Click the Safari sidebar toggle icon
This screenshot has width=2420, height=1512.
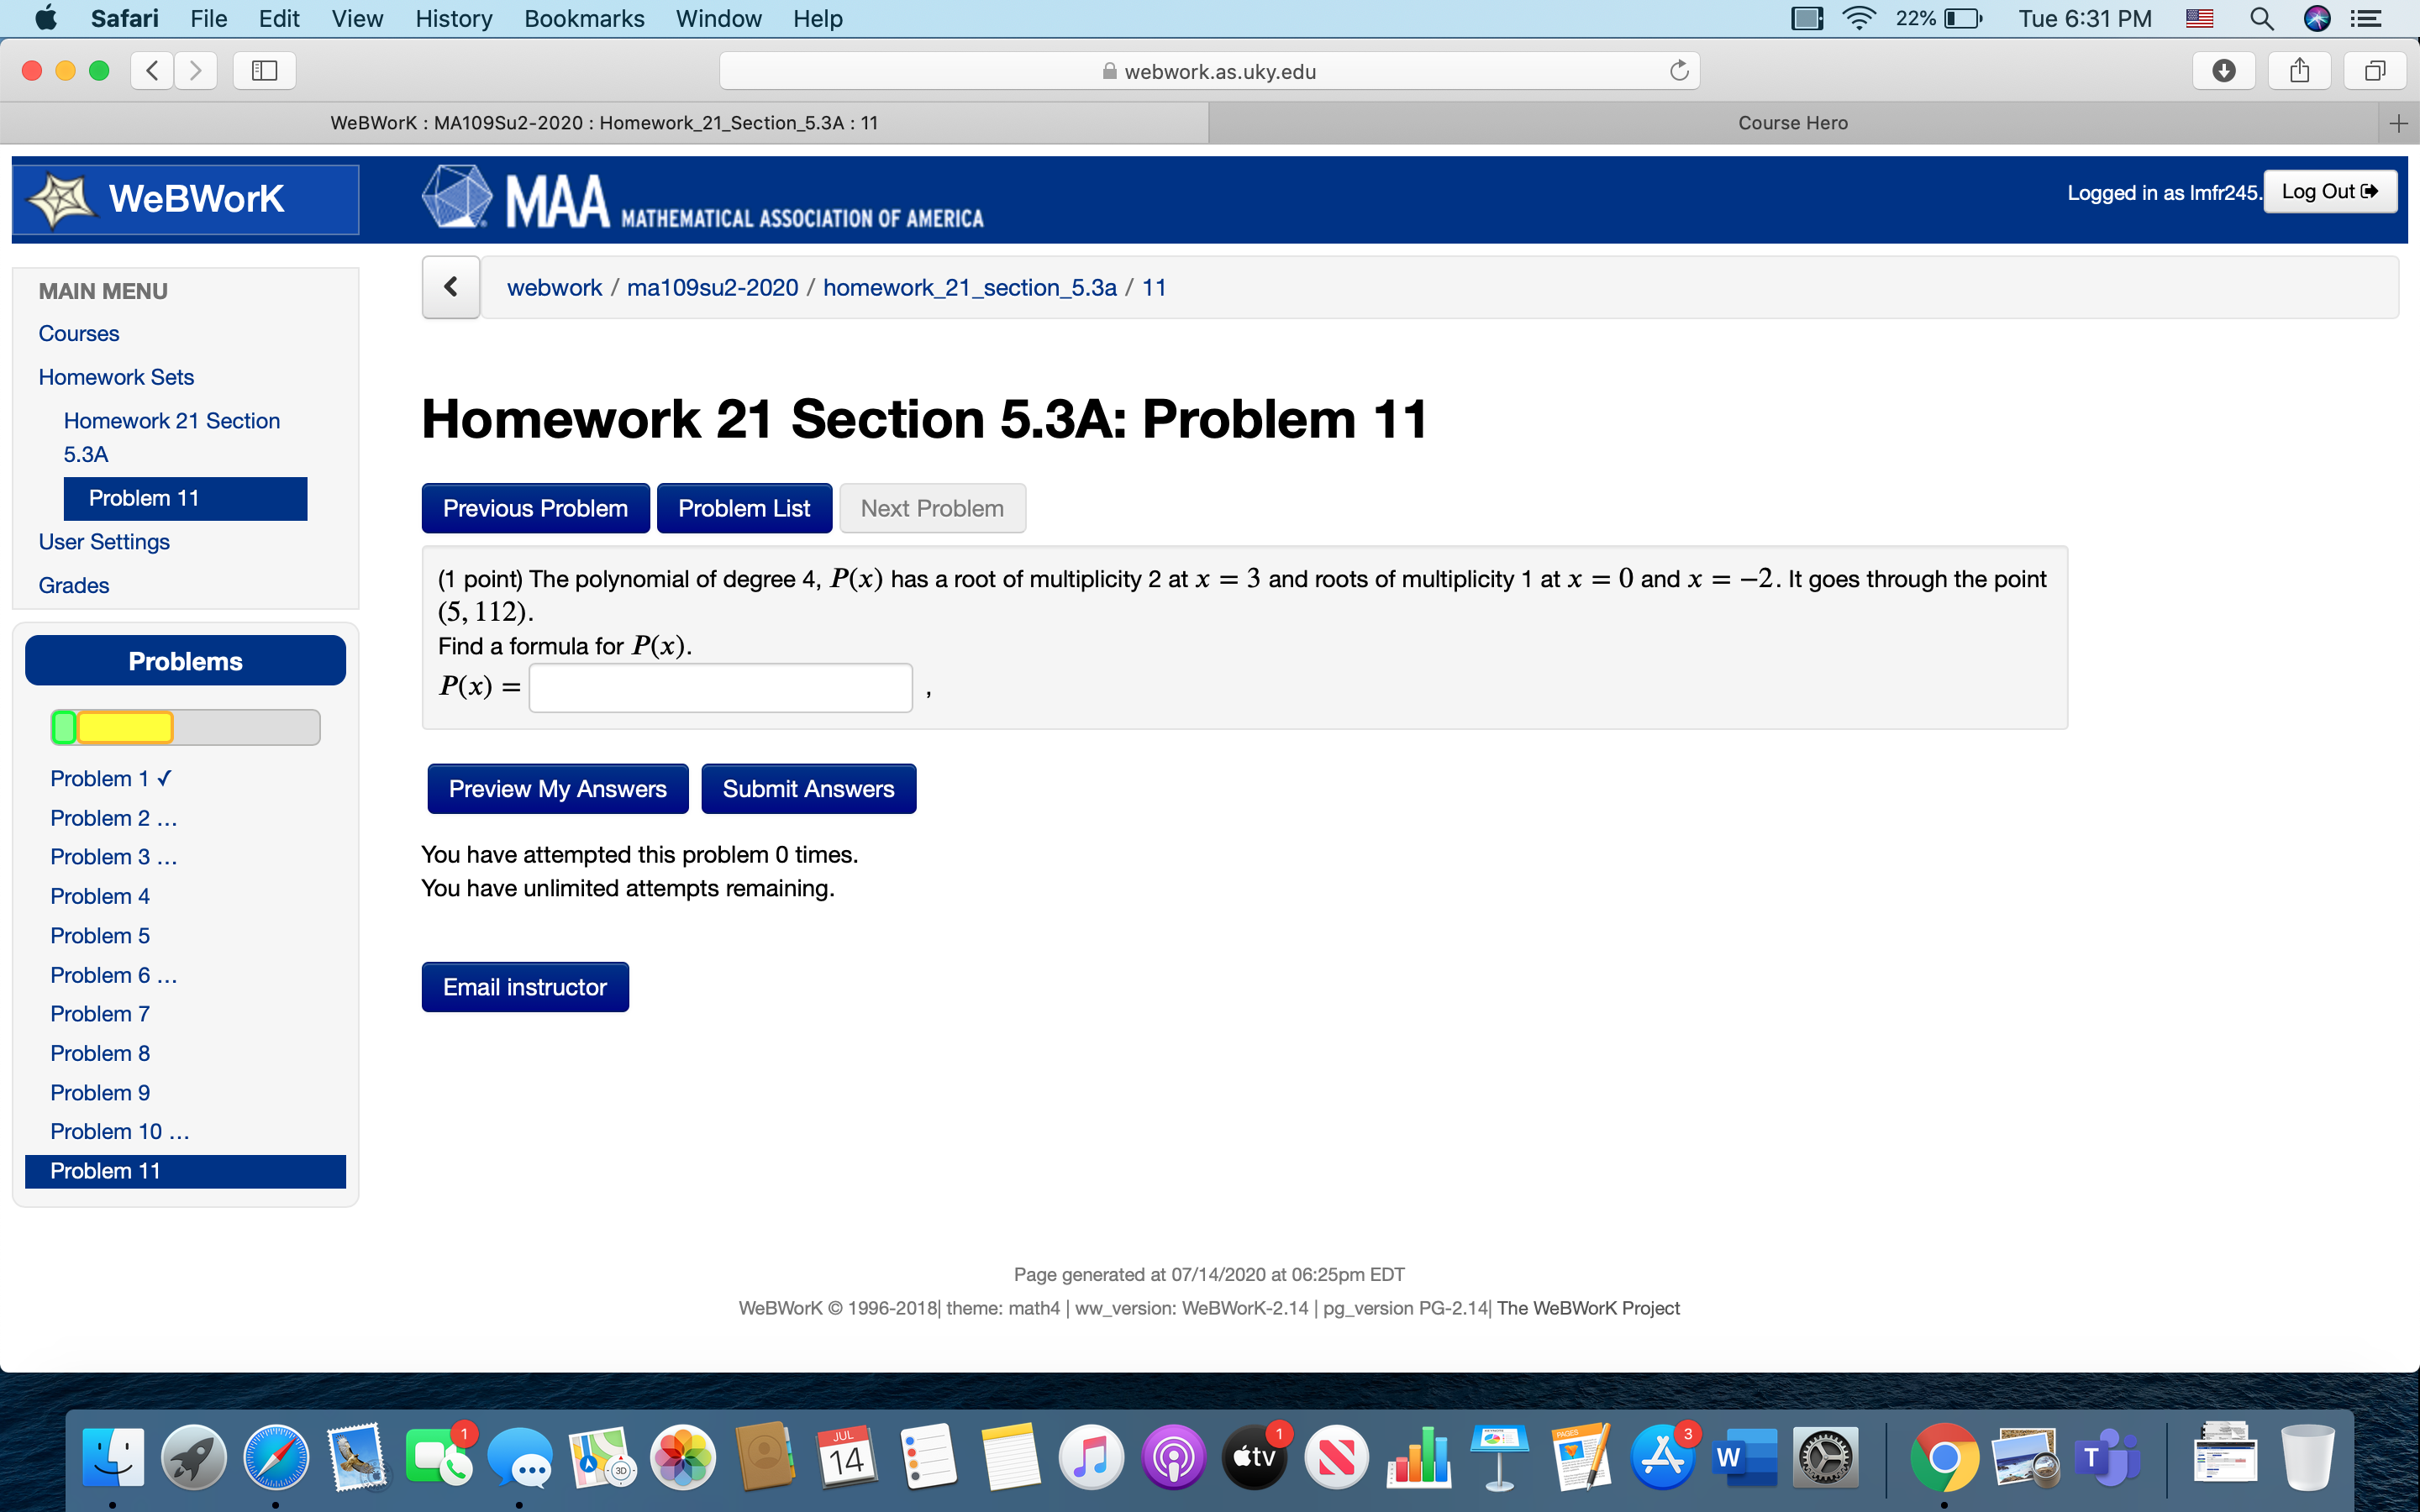264,70
